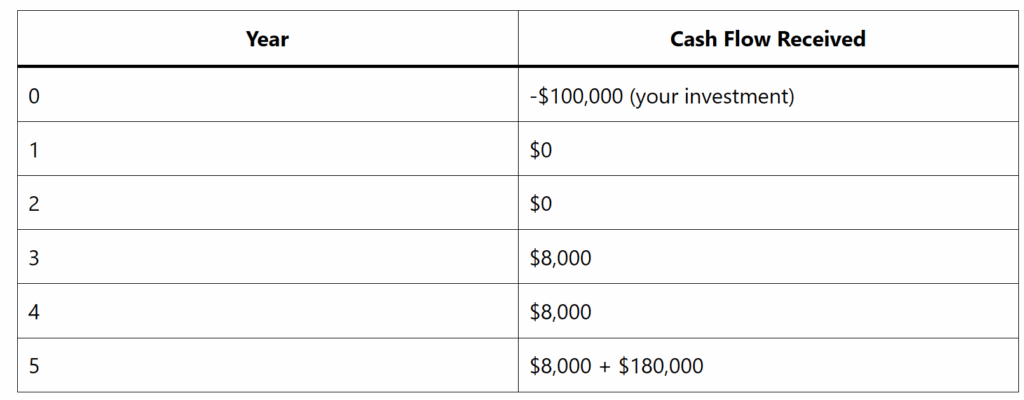This screenshot has height=400, width=1024.
Task: Select the $0 cell for Year 1
Action: click(x=767, y=149)
